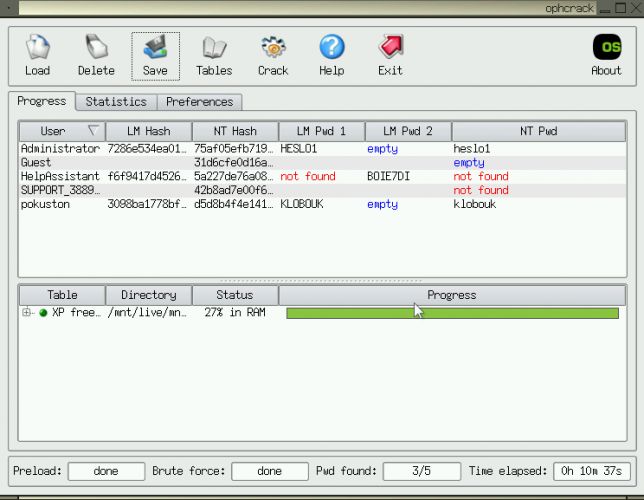Click the Pwd found 3/5 field

[x=422, y=471]
